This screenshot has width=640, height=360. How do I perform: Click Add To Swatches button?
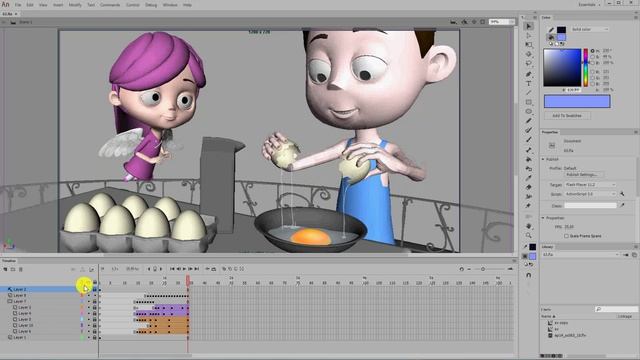(567, 116)
